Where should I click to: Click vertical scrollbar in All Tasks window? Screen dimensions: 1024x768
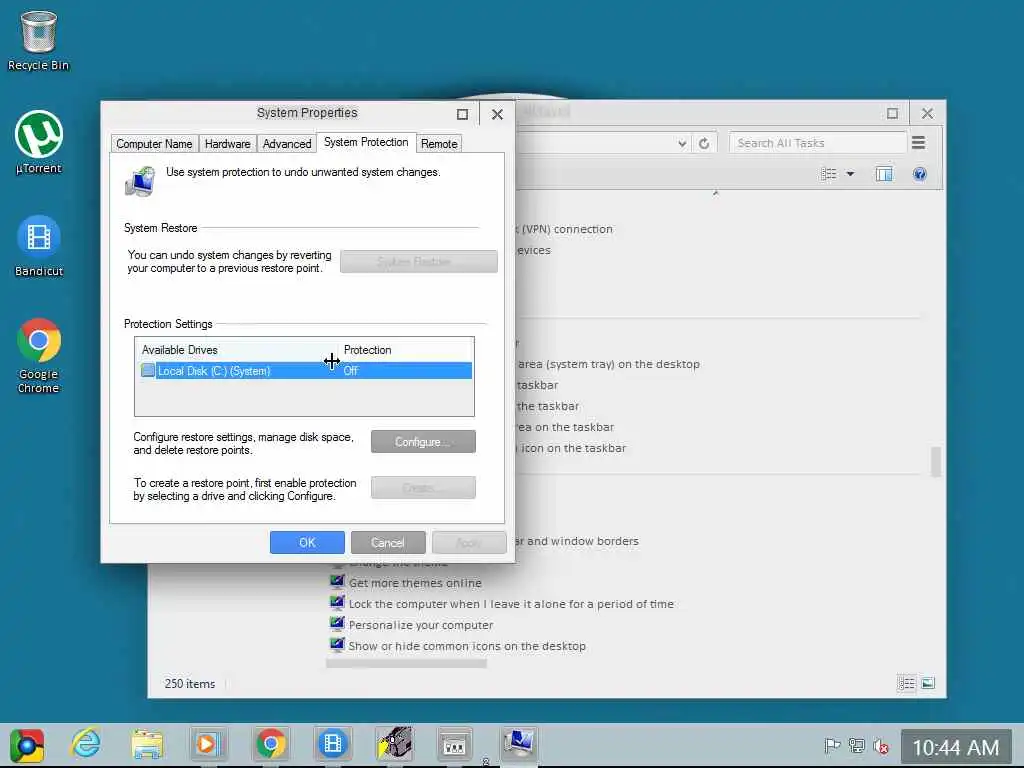(x=936, y=462)
